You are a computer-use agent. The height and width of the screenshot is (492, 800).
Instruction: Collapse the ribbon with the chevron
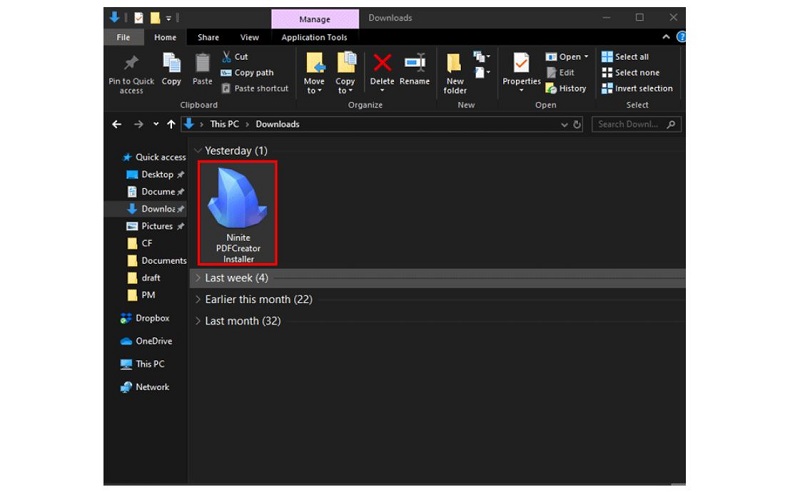point(666,37)
